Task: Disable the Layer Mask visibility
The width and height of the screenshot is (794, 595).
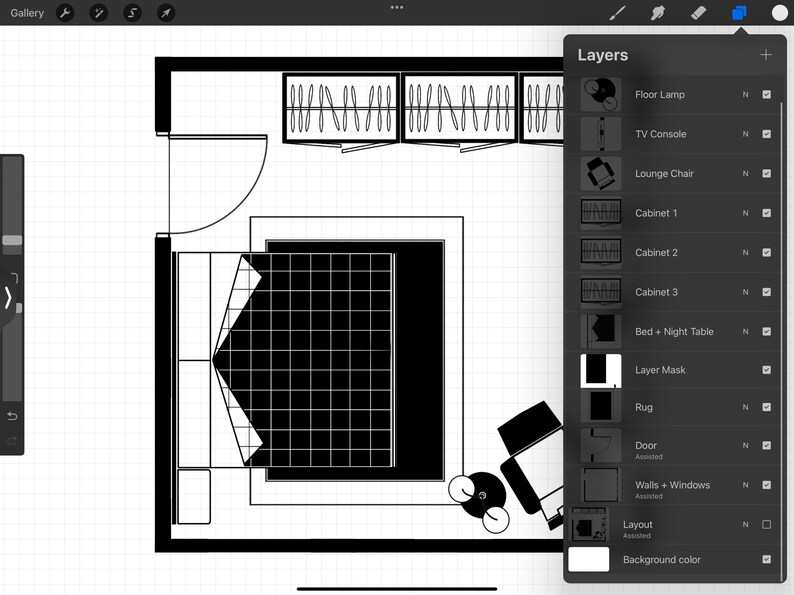Action: 767,370
